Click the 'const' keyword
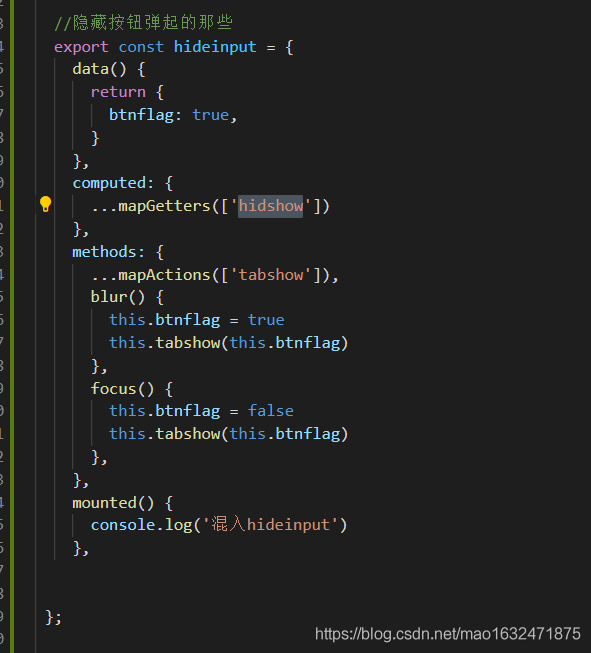The image size is (591, 653). point(141,47)
